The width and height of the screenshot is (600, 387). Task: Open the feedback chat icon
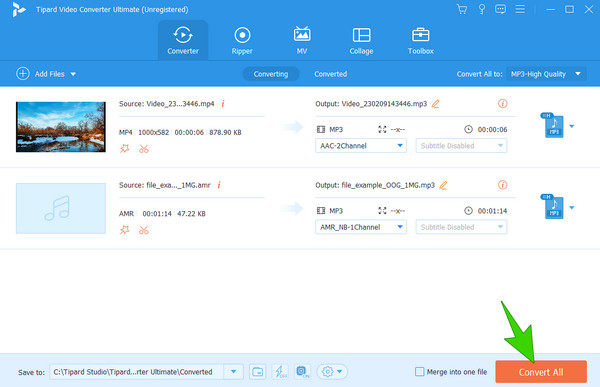(500, 9)
